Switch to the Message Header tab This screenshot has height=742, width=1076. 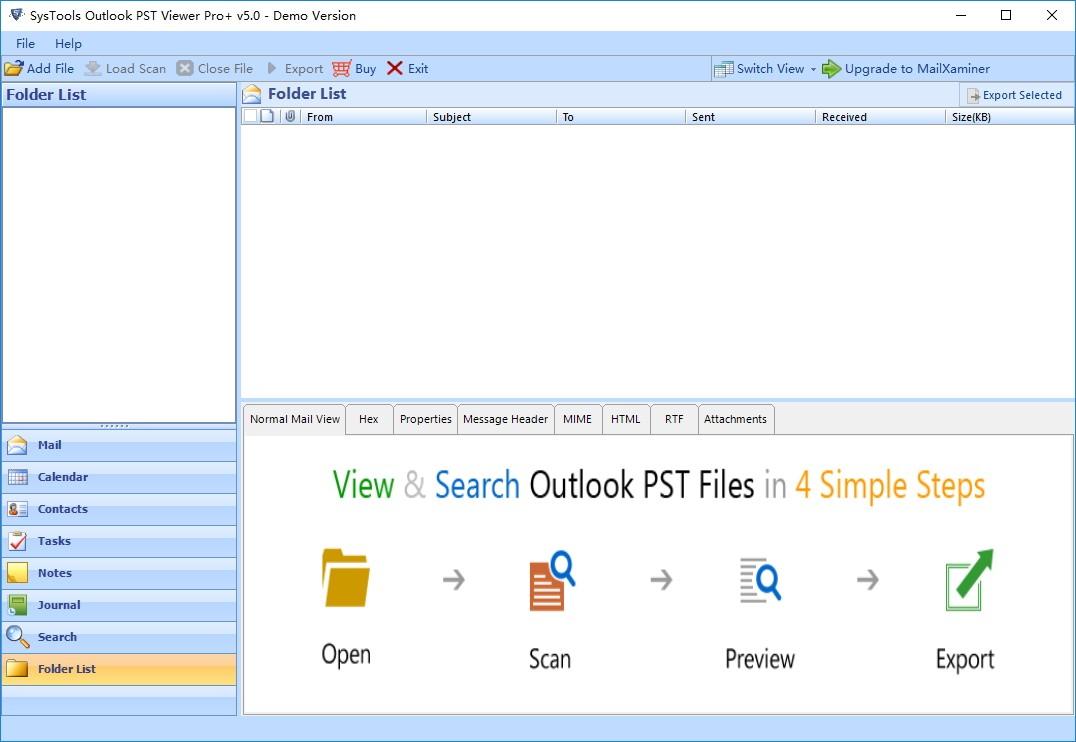(506, 419)
